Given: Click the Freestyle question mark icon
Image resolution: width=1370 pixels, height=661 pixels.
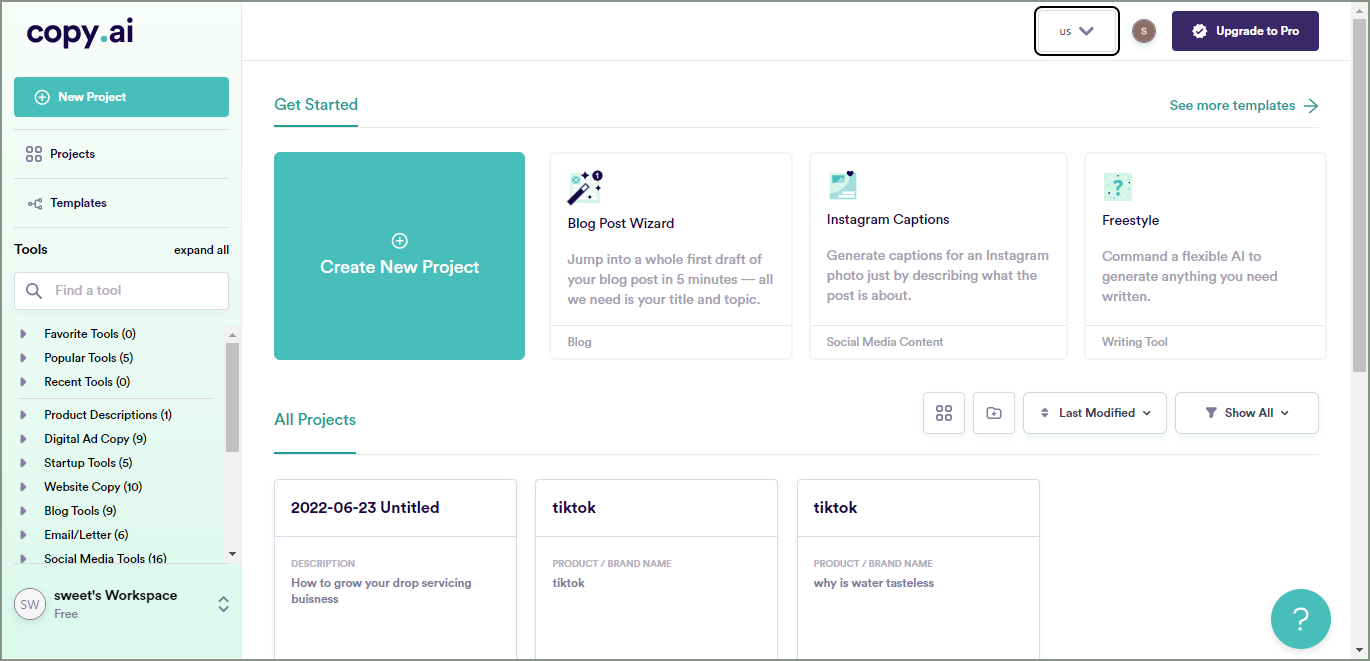Looking at the screenshot, I should tap(1117, 187).
